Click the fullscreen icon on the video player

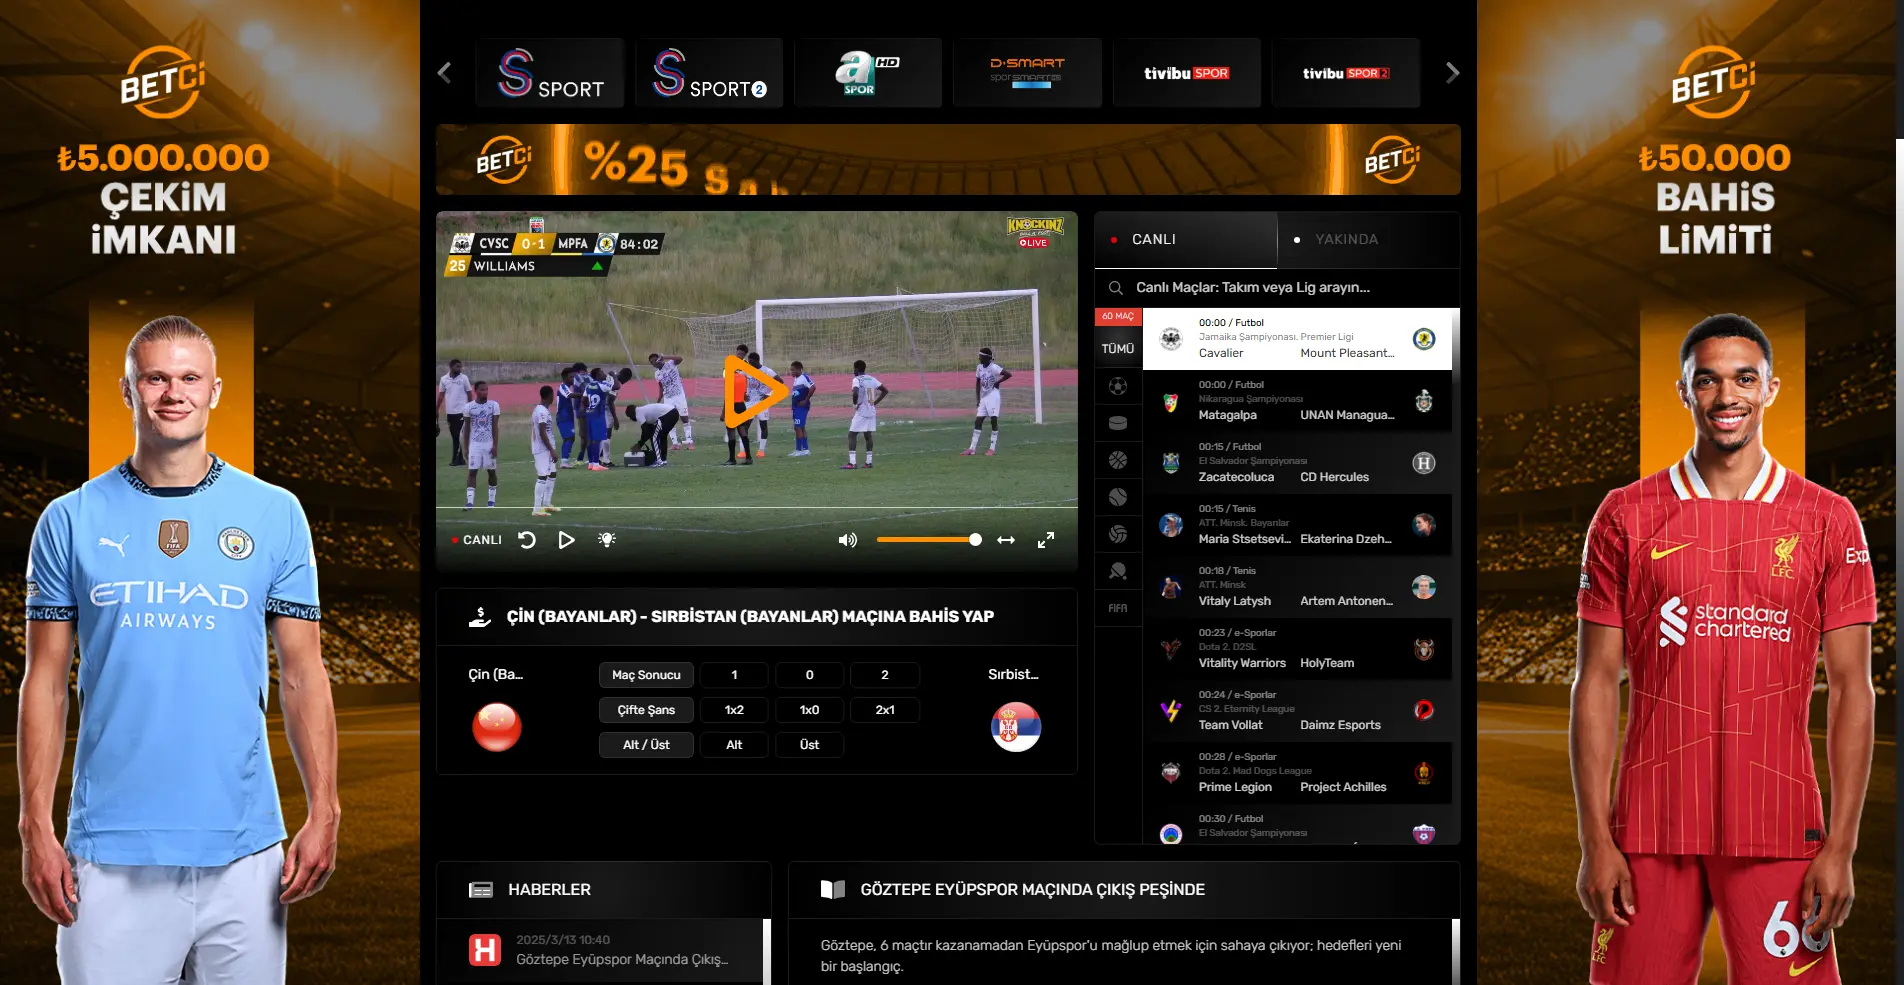coord(1046,539)
